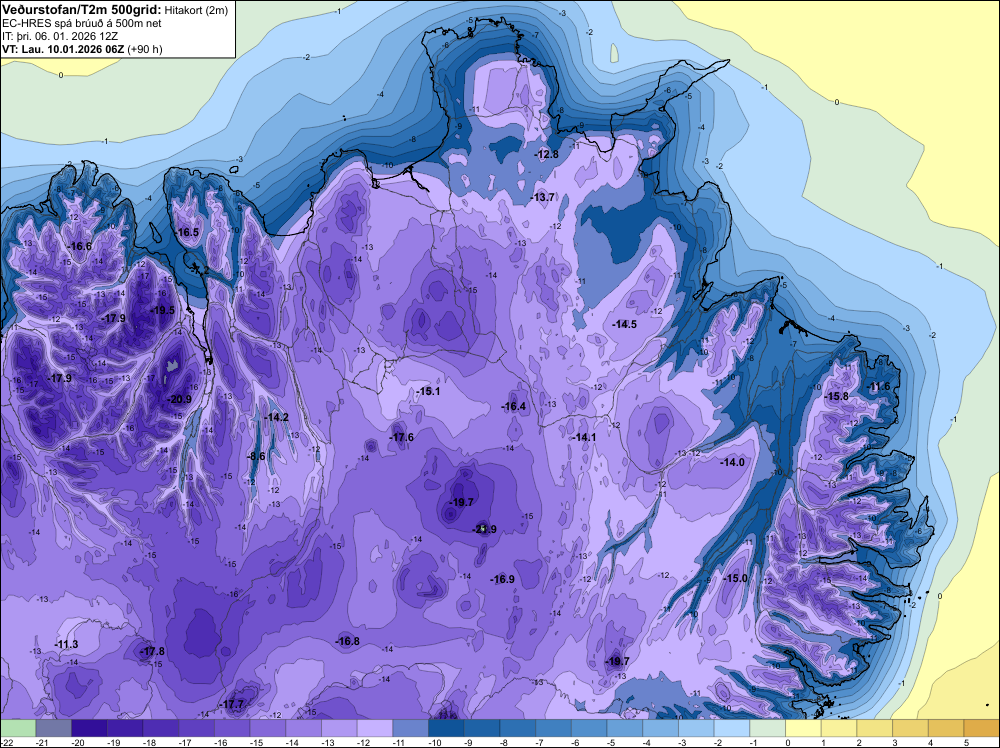Select the dark purple -20 legend swatch
The height and width of the screenshot is (748, 1000).
tap(89, 728)
